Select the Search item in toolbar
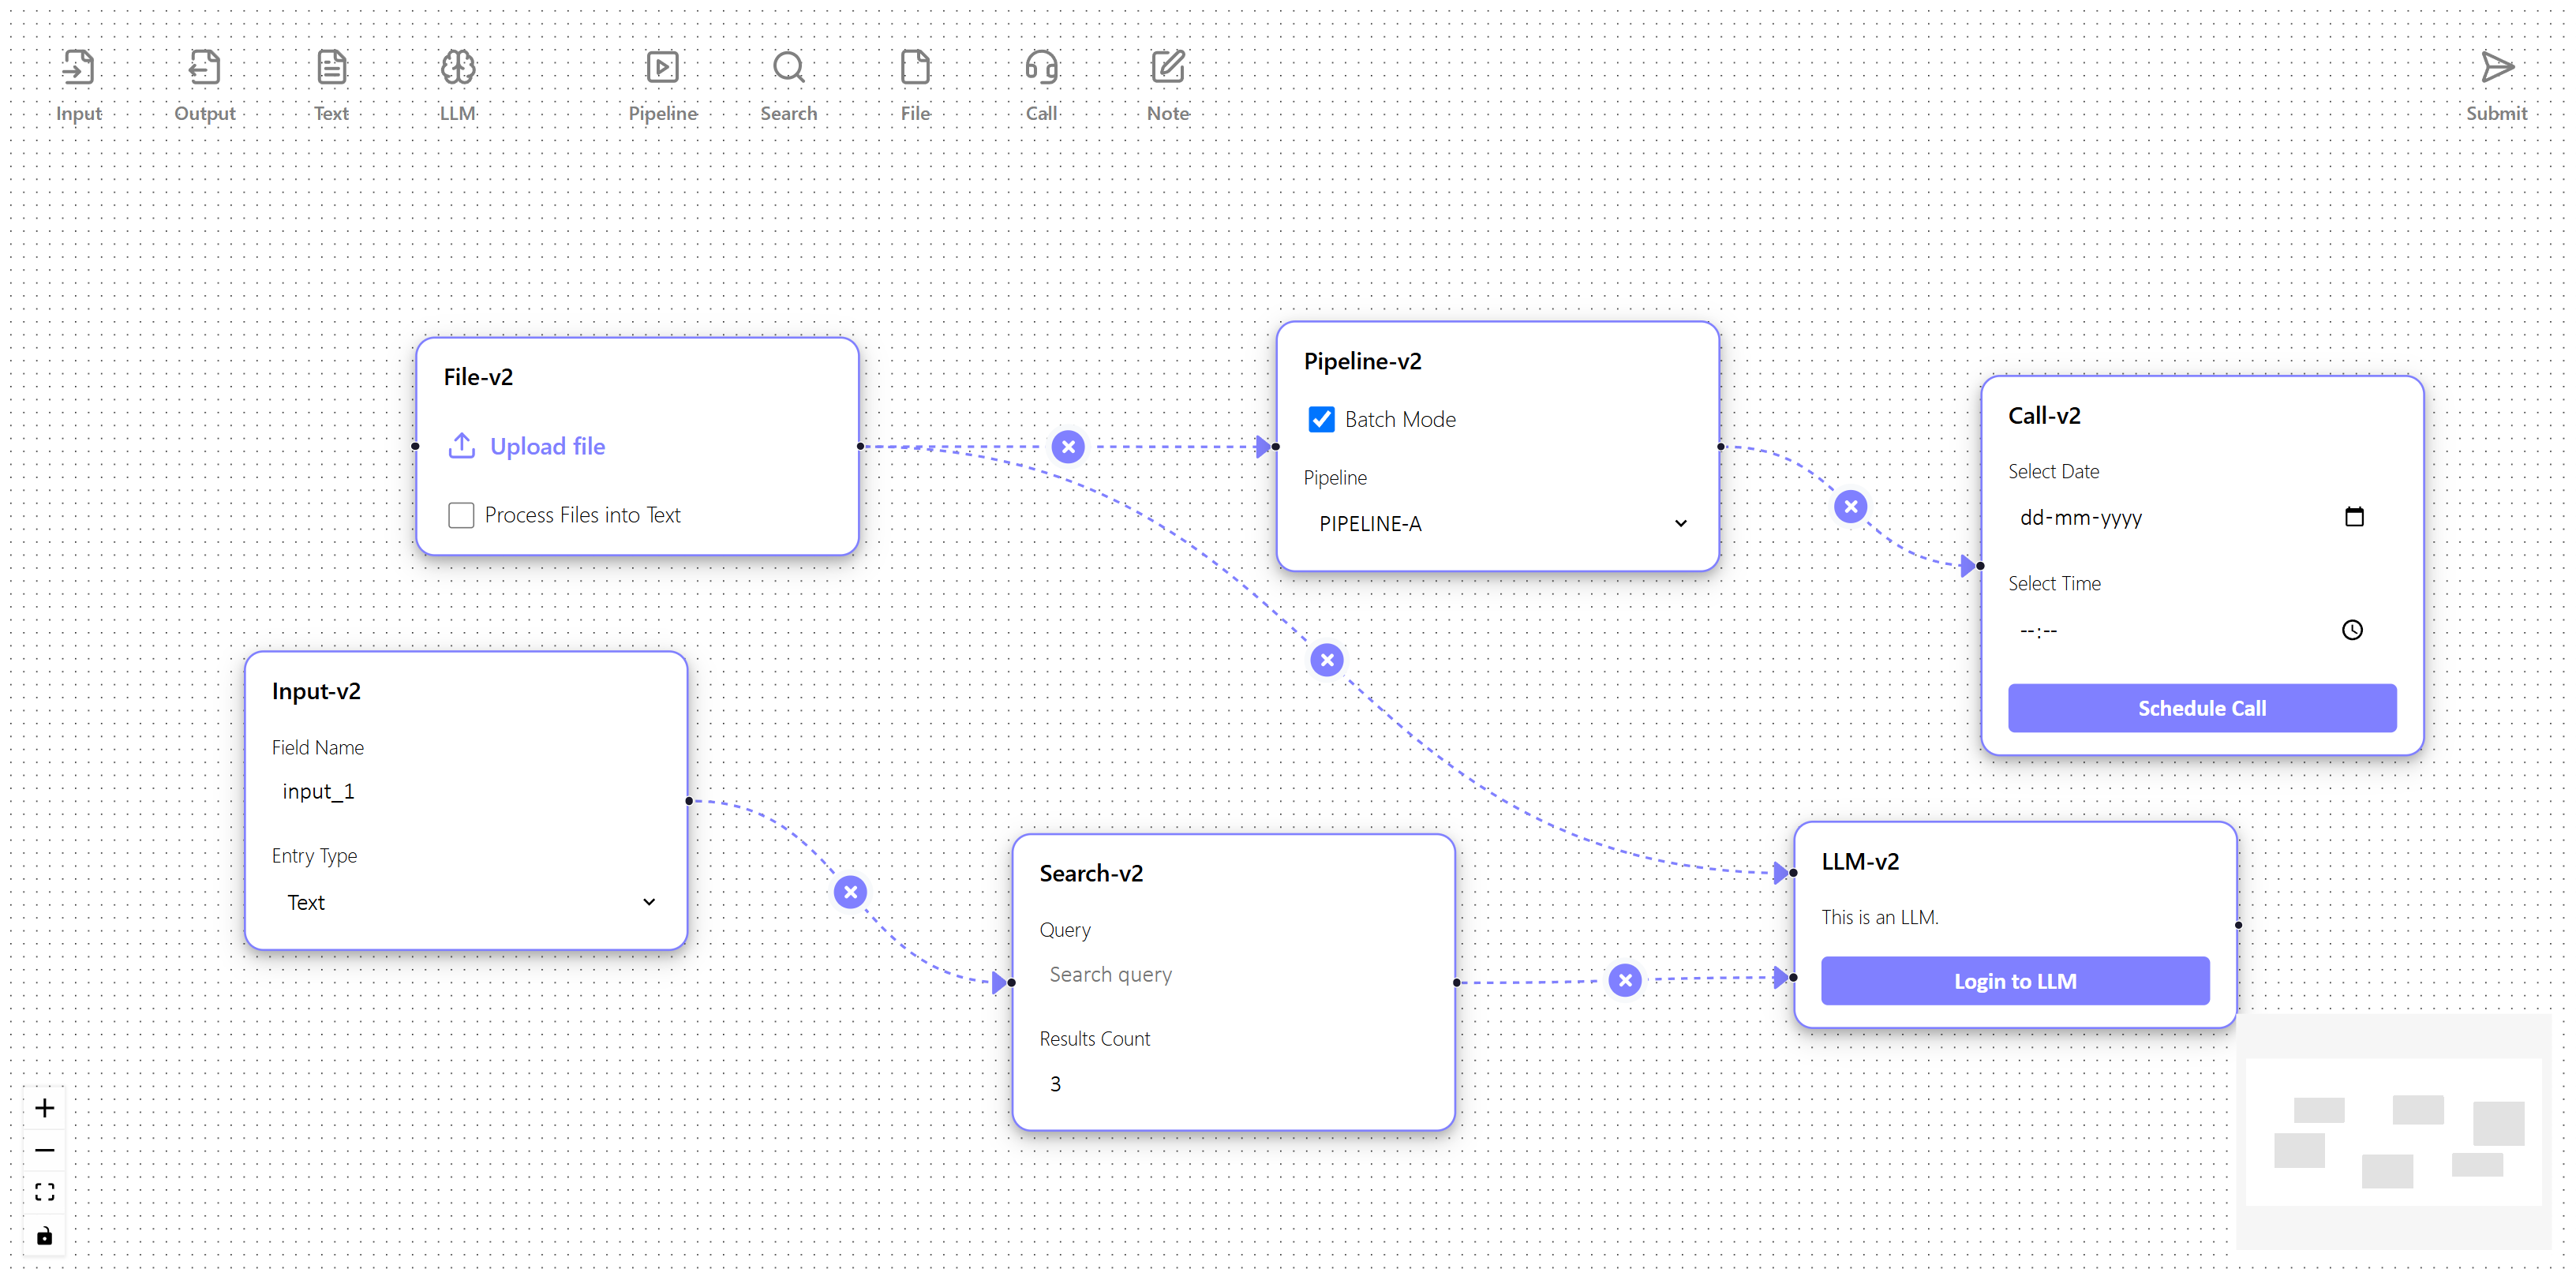 788,68
